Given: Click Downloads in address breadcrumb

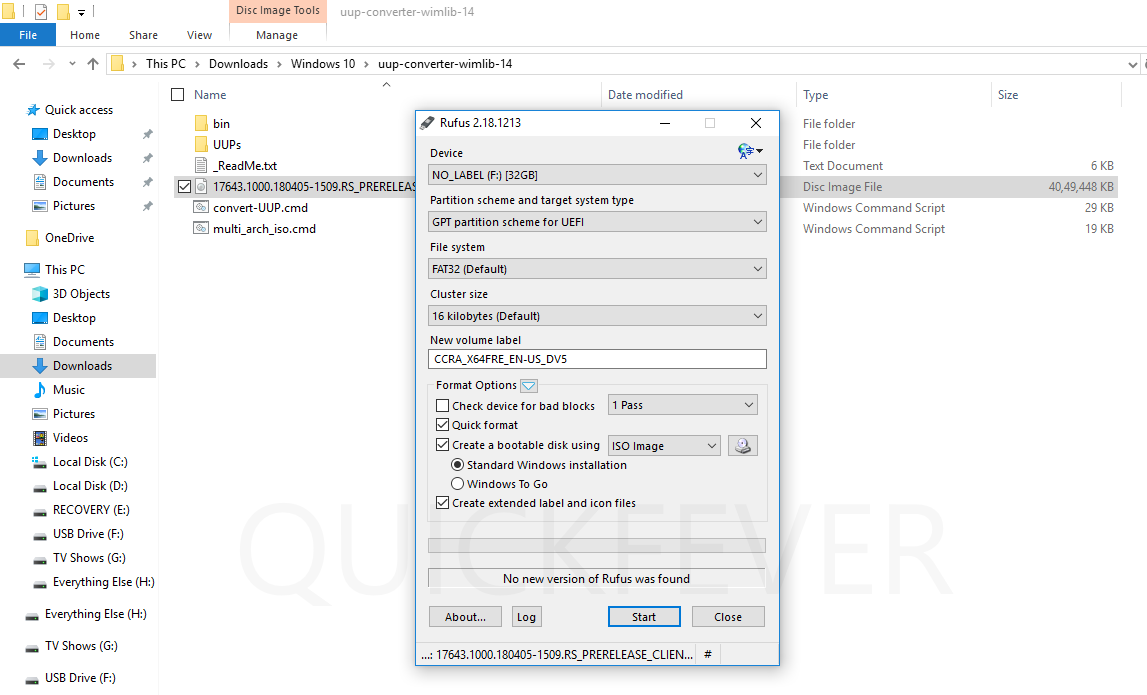Looking at the screenshot, I should click(238, 64).
